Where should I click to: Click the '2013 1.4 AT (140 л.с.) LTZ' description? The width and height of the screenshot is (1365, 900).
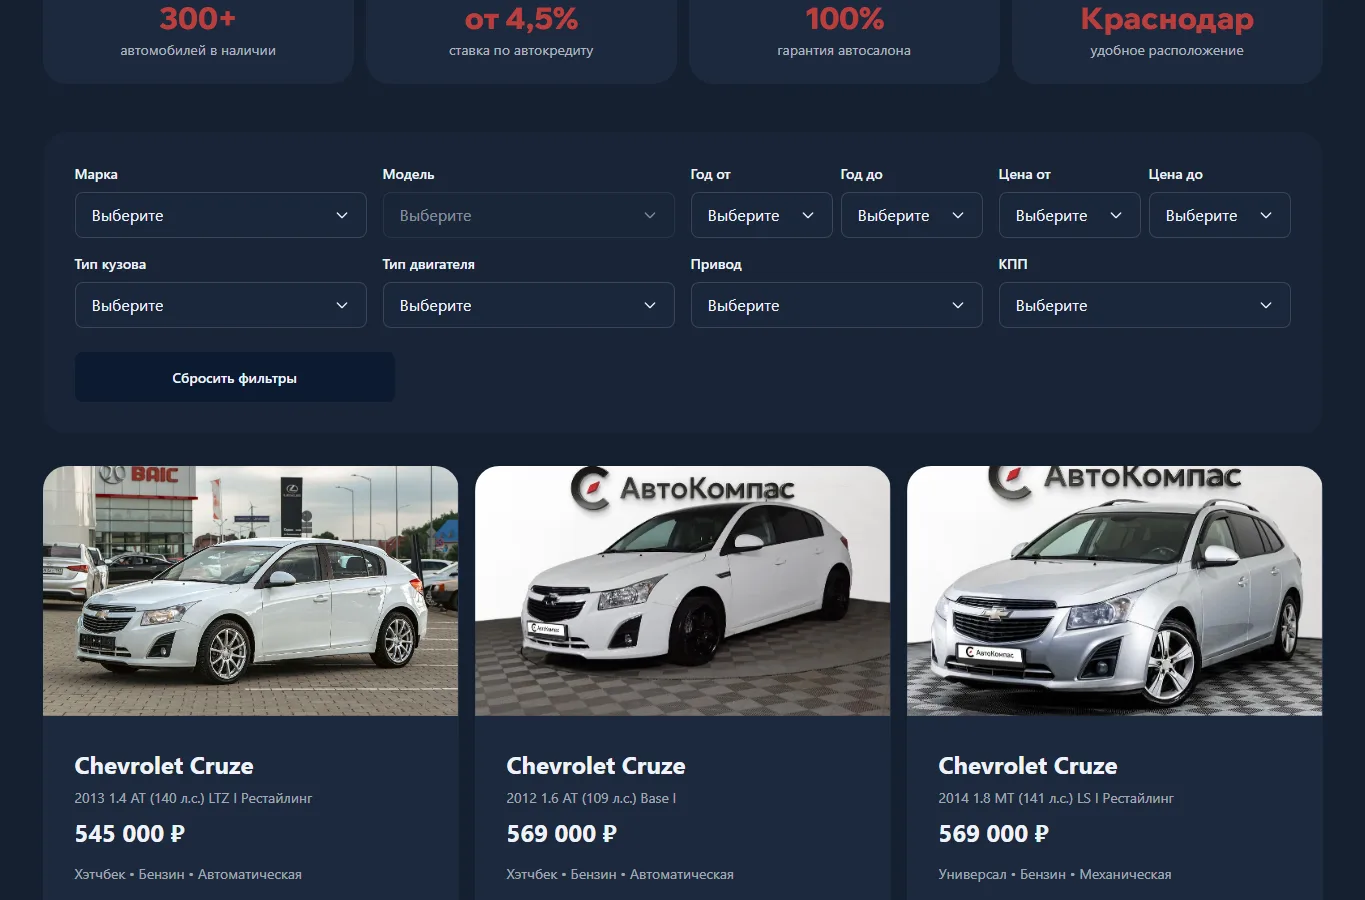[x=193, y=798]
